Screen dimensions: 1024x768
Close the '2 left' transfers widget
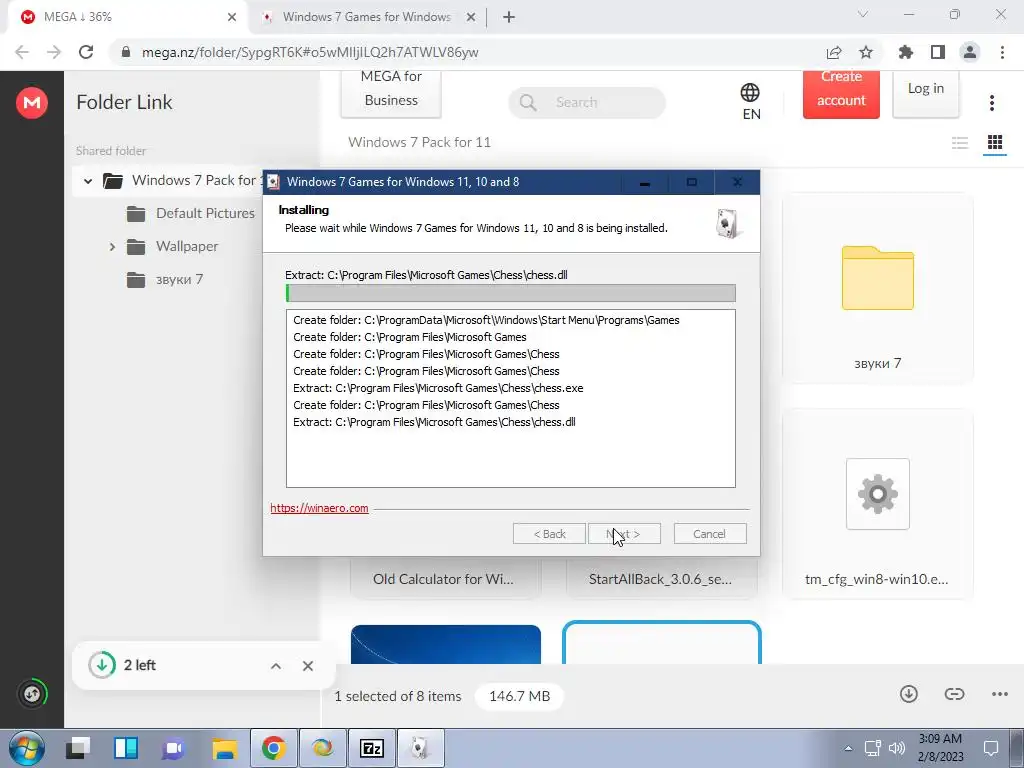pyautogui.click(x=308, y=665)
